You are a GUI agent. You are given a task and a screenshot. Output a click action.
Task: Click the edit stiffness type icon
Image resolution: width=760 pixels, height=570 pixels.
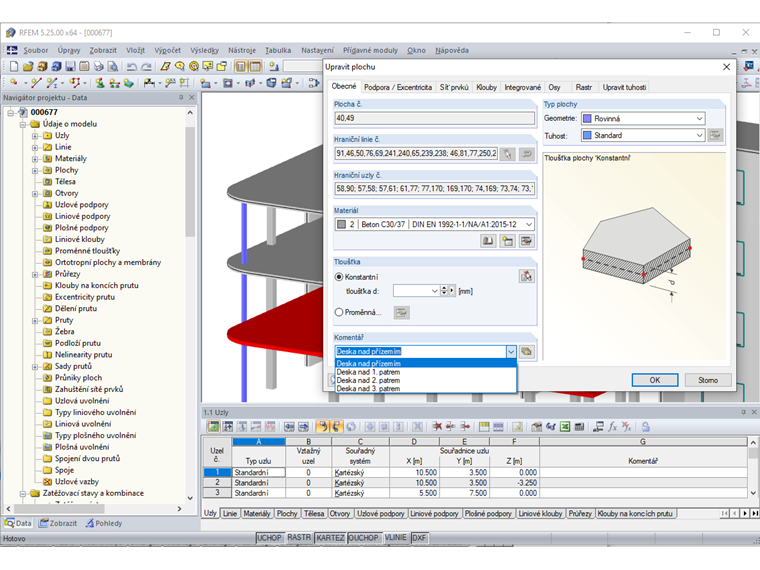click(x=715, y=135)
